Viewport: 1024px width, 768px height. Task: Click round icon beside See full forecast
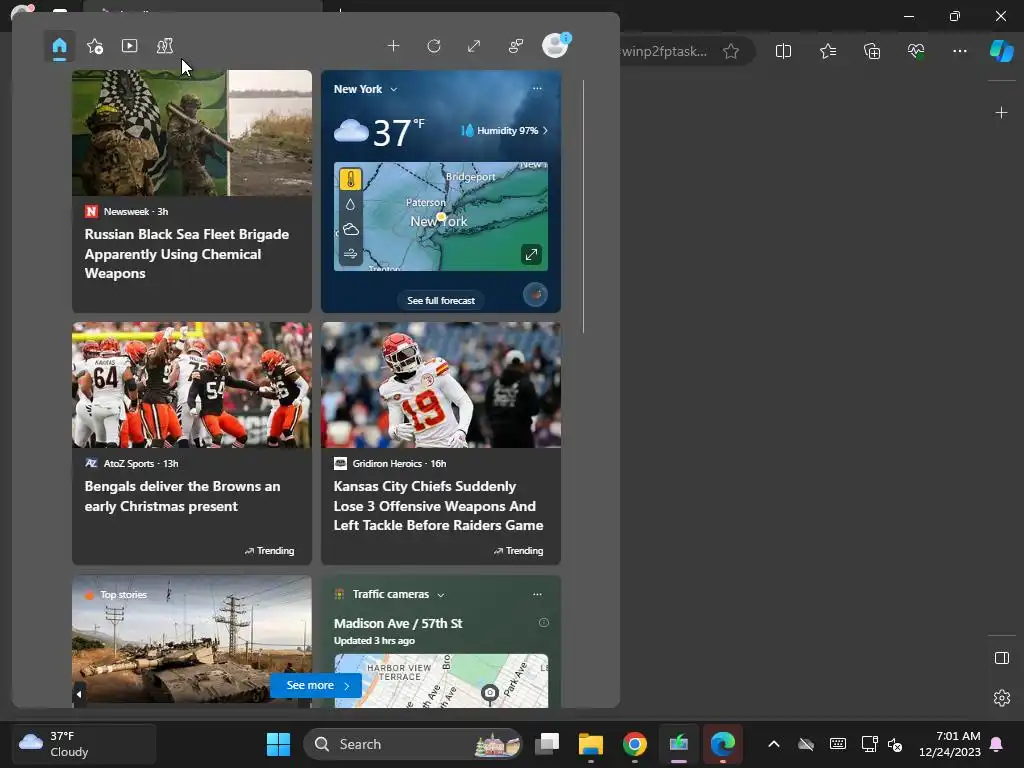pos(536,295)
